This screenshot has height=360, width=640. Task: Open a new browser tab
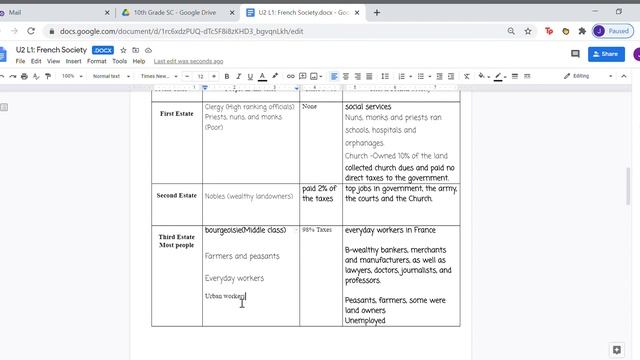[377, 13]
